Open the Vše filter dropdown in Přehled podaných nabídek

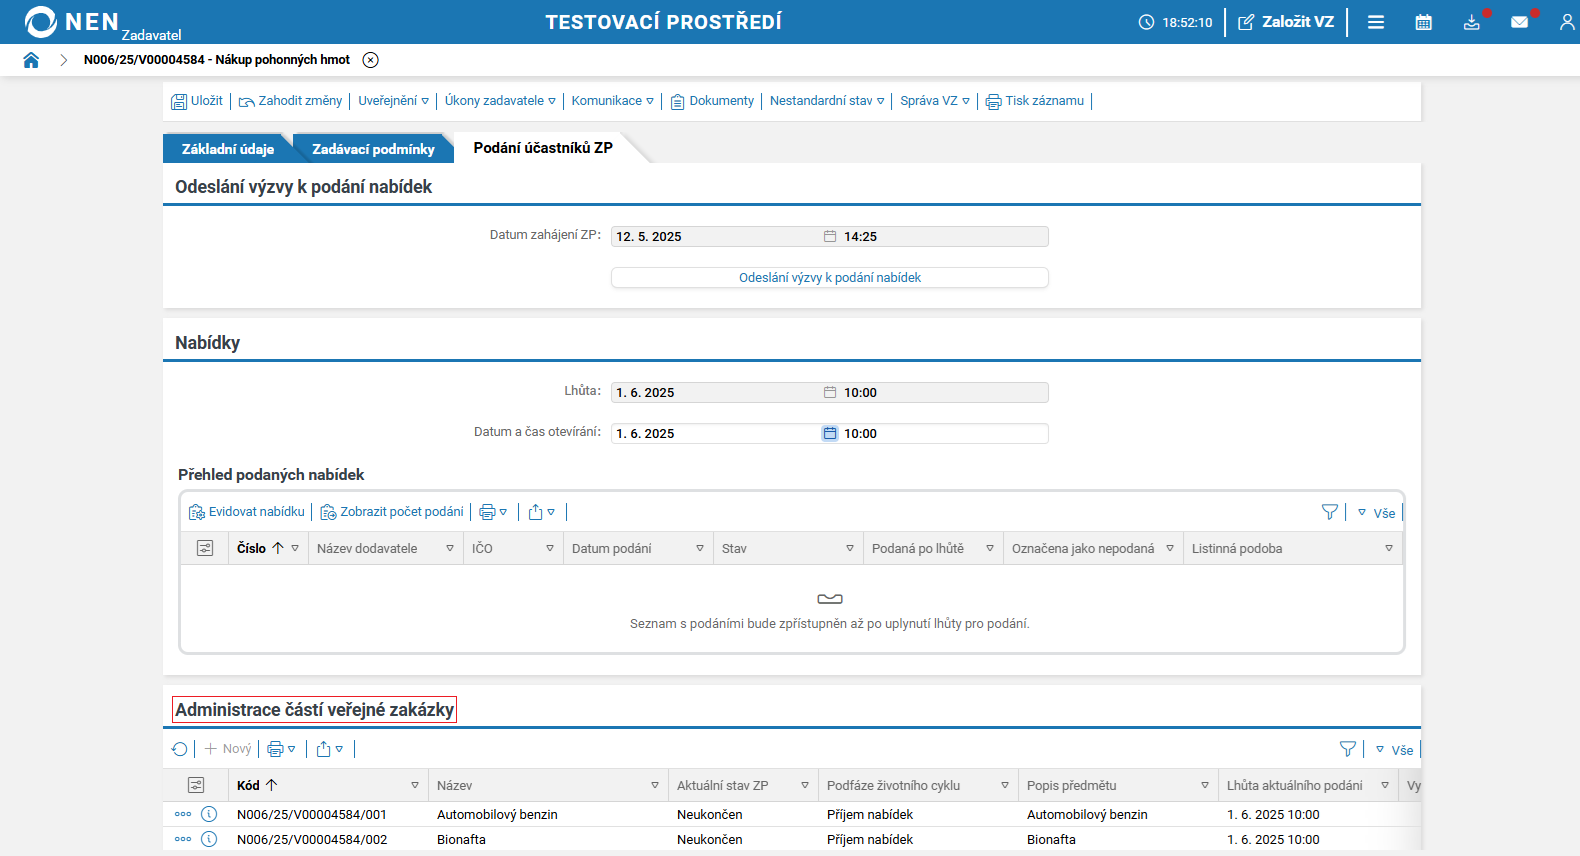pos(1376,513)
